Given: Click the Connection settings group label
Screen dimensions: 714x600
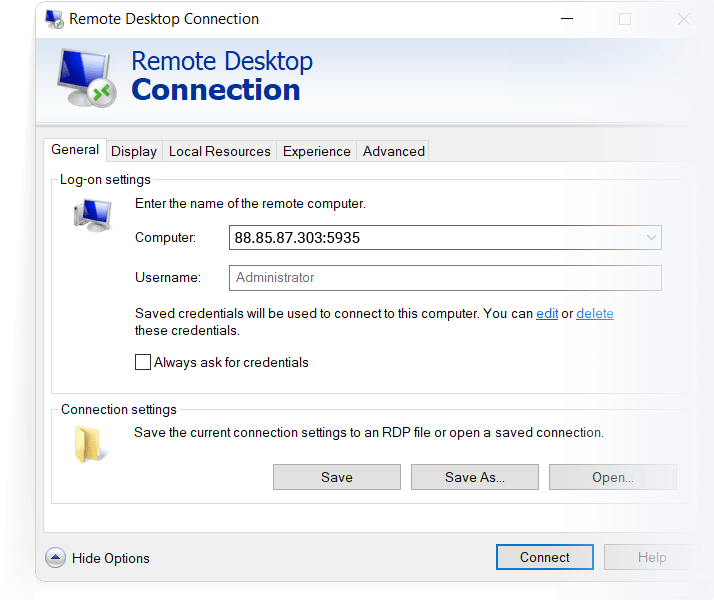Looking at the screenshot, I should click(x=119, y=410).
